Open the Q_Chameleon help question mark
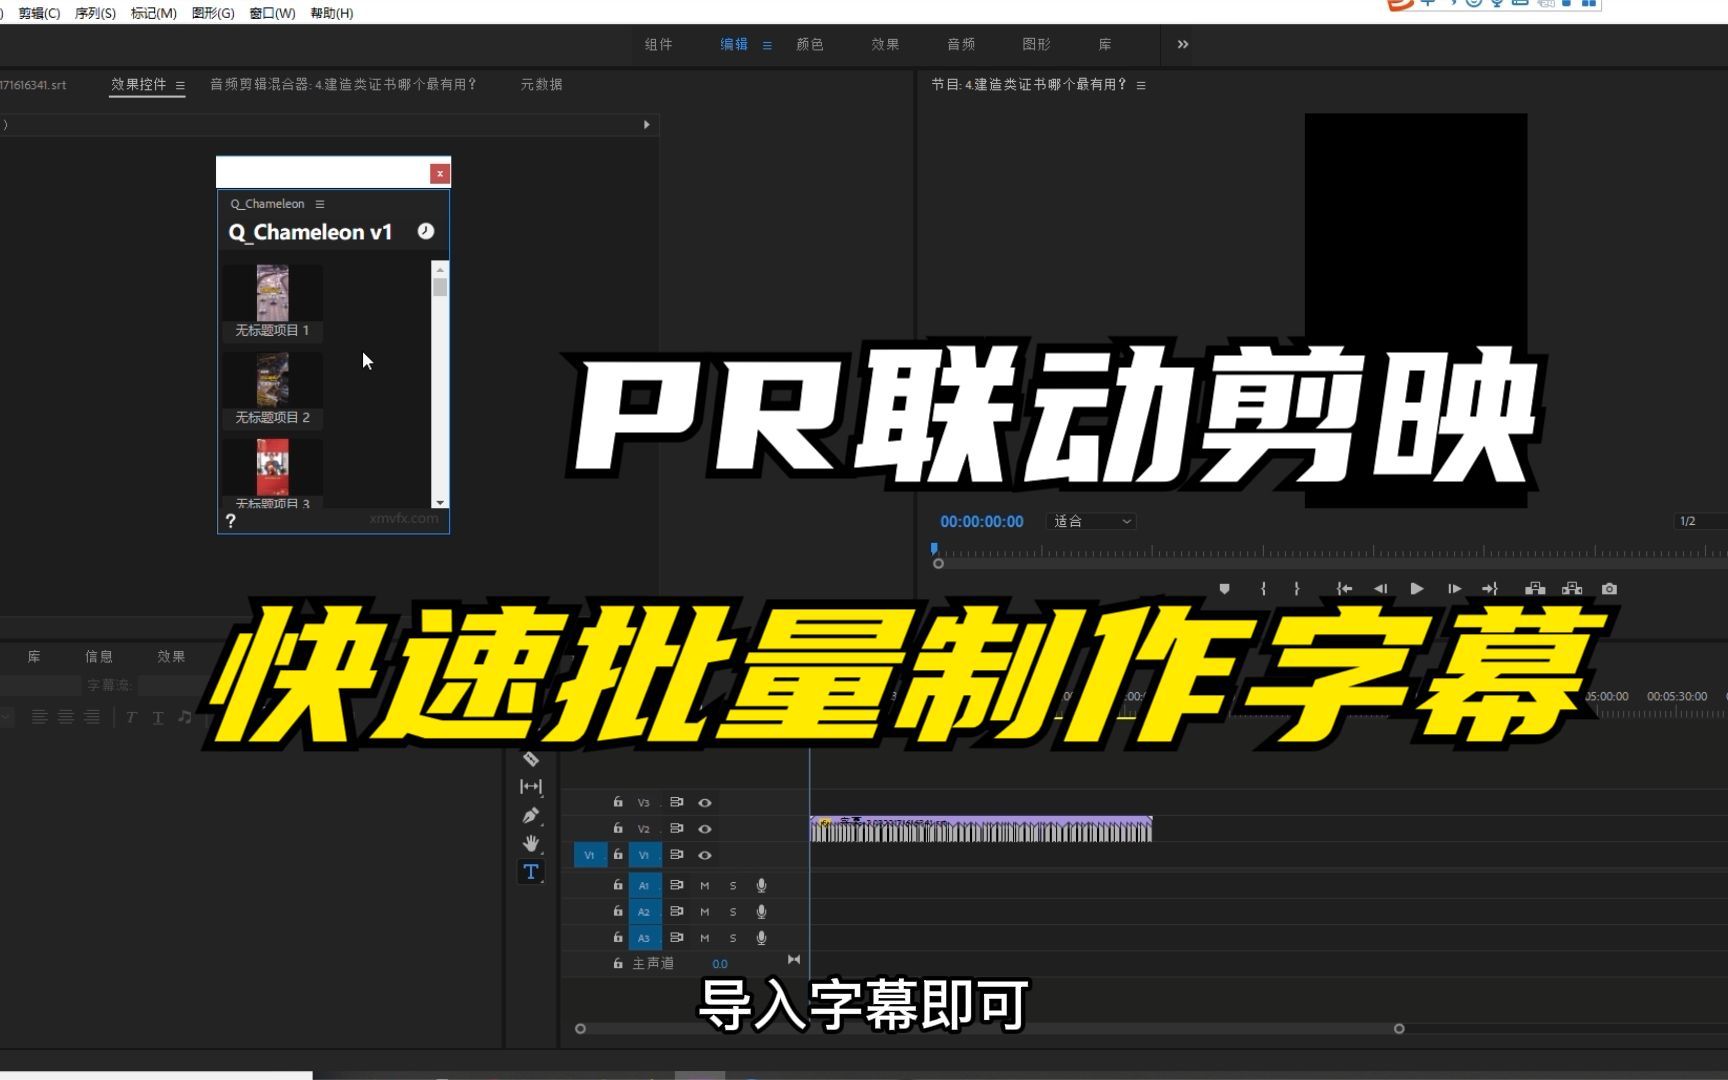The height and width of the screenshot is (1080, 1728). 231,520
